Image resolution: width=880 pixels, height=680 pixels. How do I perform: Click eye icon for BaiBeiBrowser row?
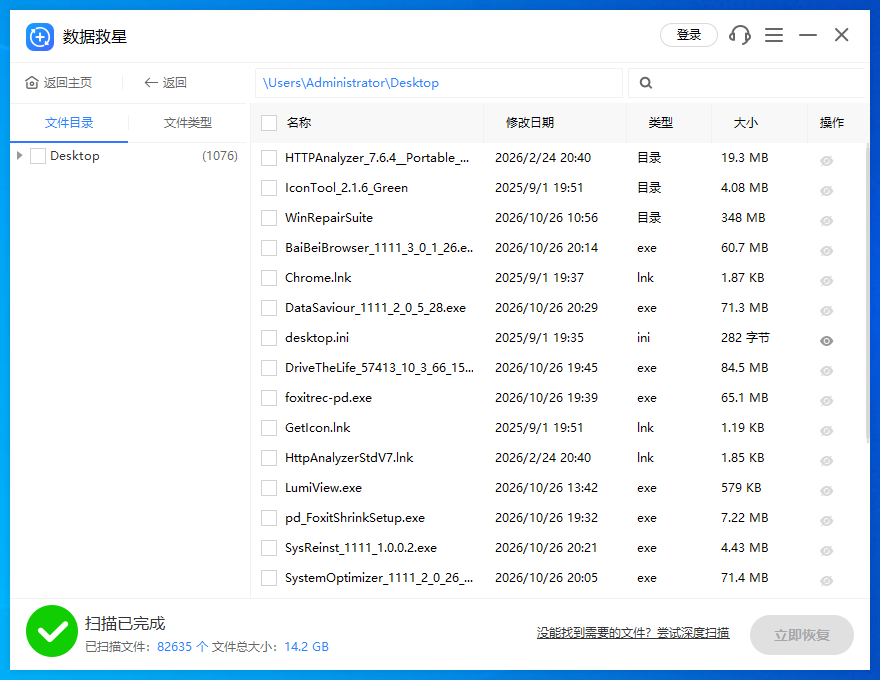[826, 251]
